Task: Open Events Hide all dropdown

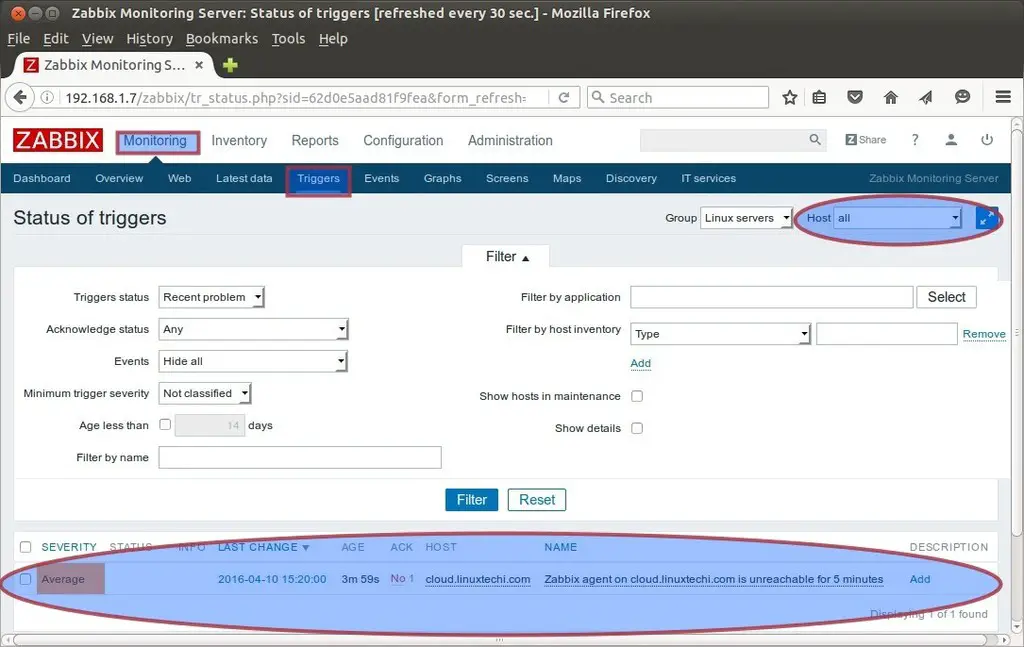Action: click(x=253, y=361)
